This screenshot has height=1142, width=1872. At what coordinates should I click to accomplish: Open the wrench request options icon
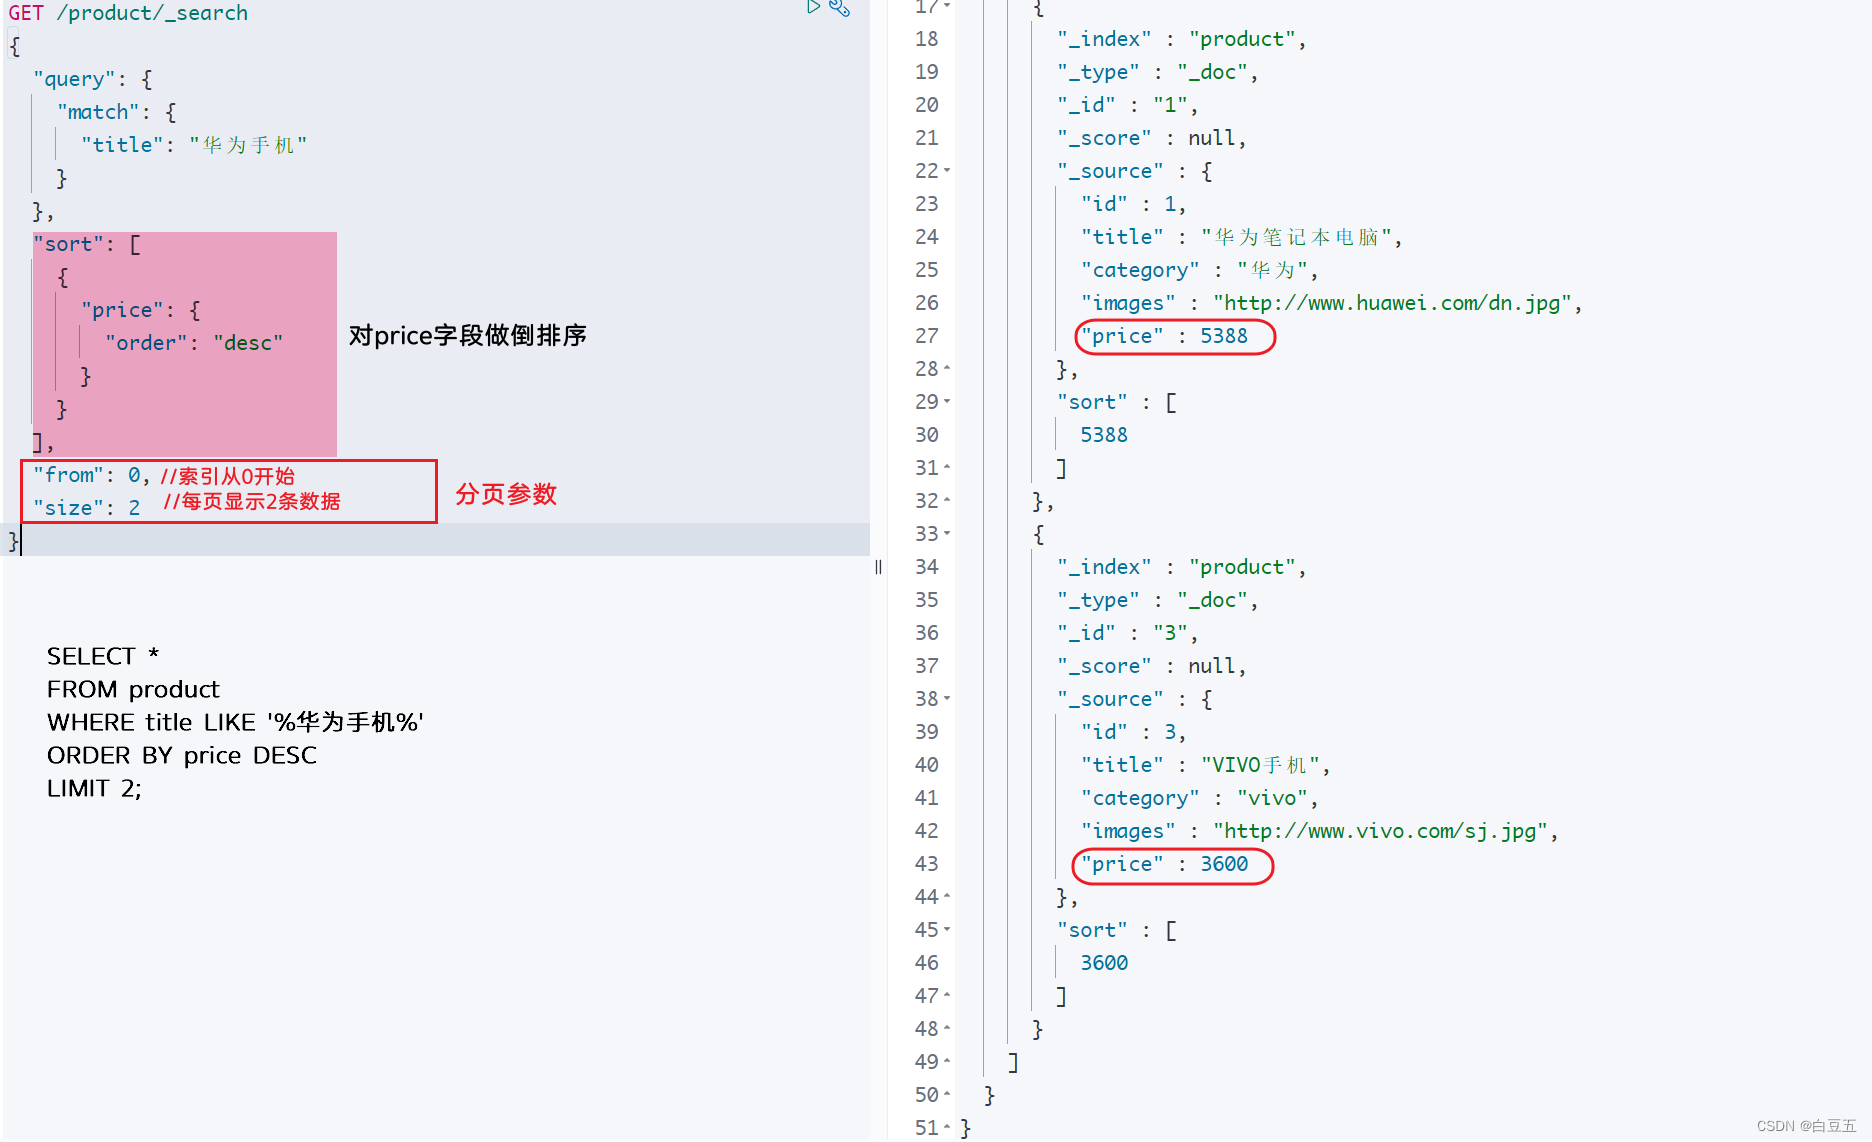point(840,8)
